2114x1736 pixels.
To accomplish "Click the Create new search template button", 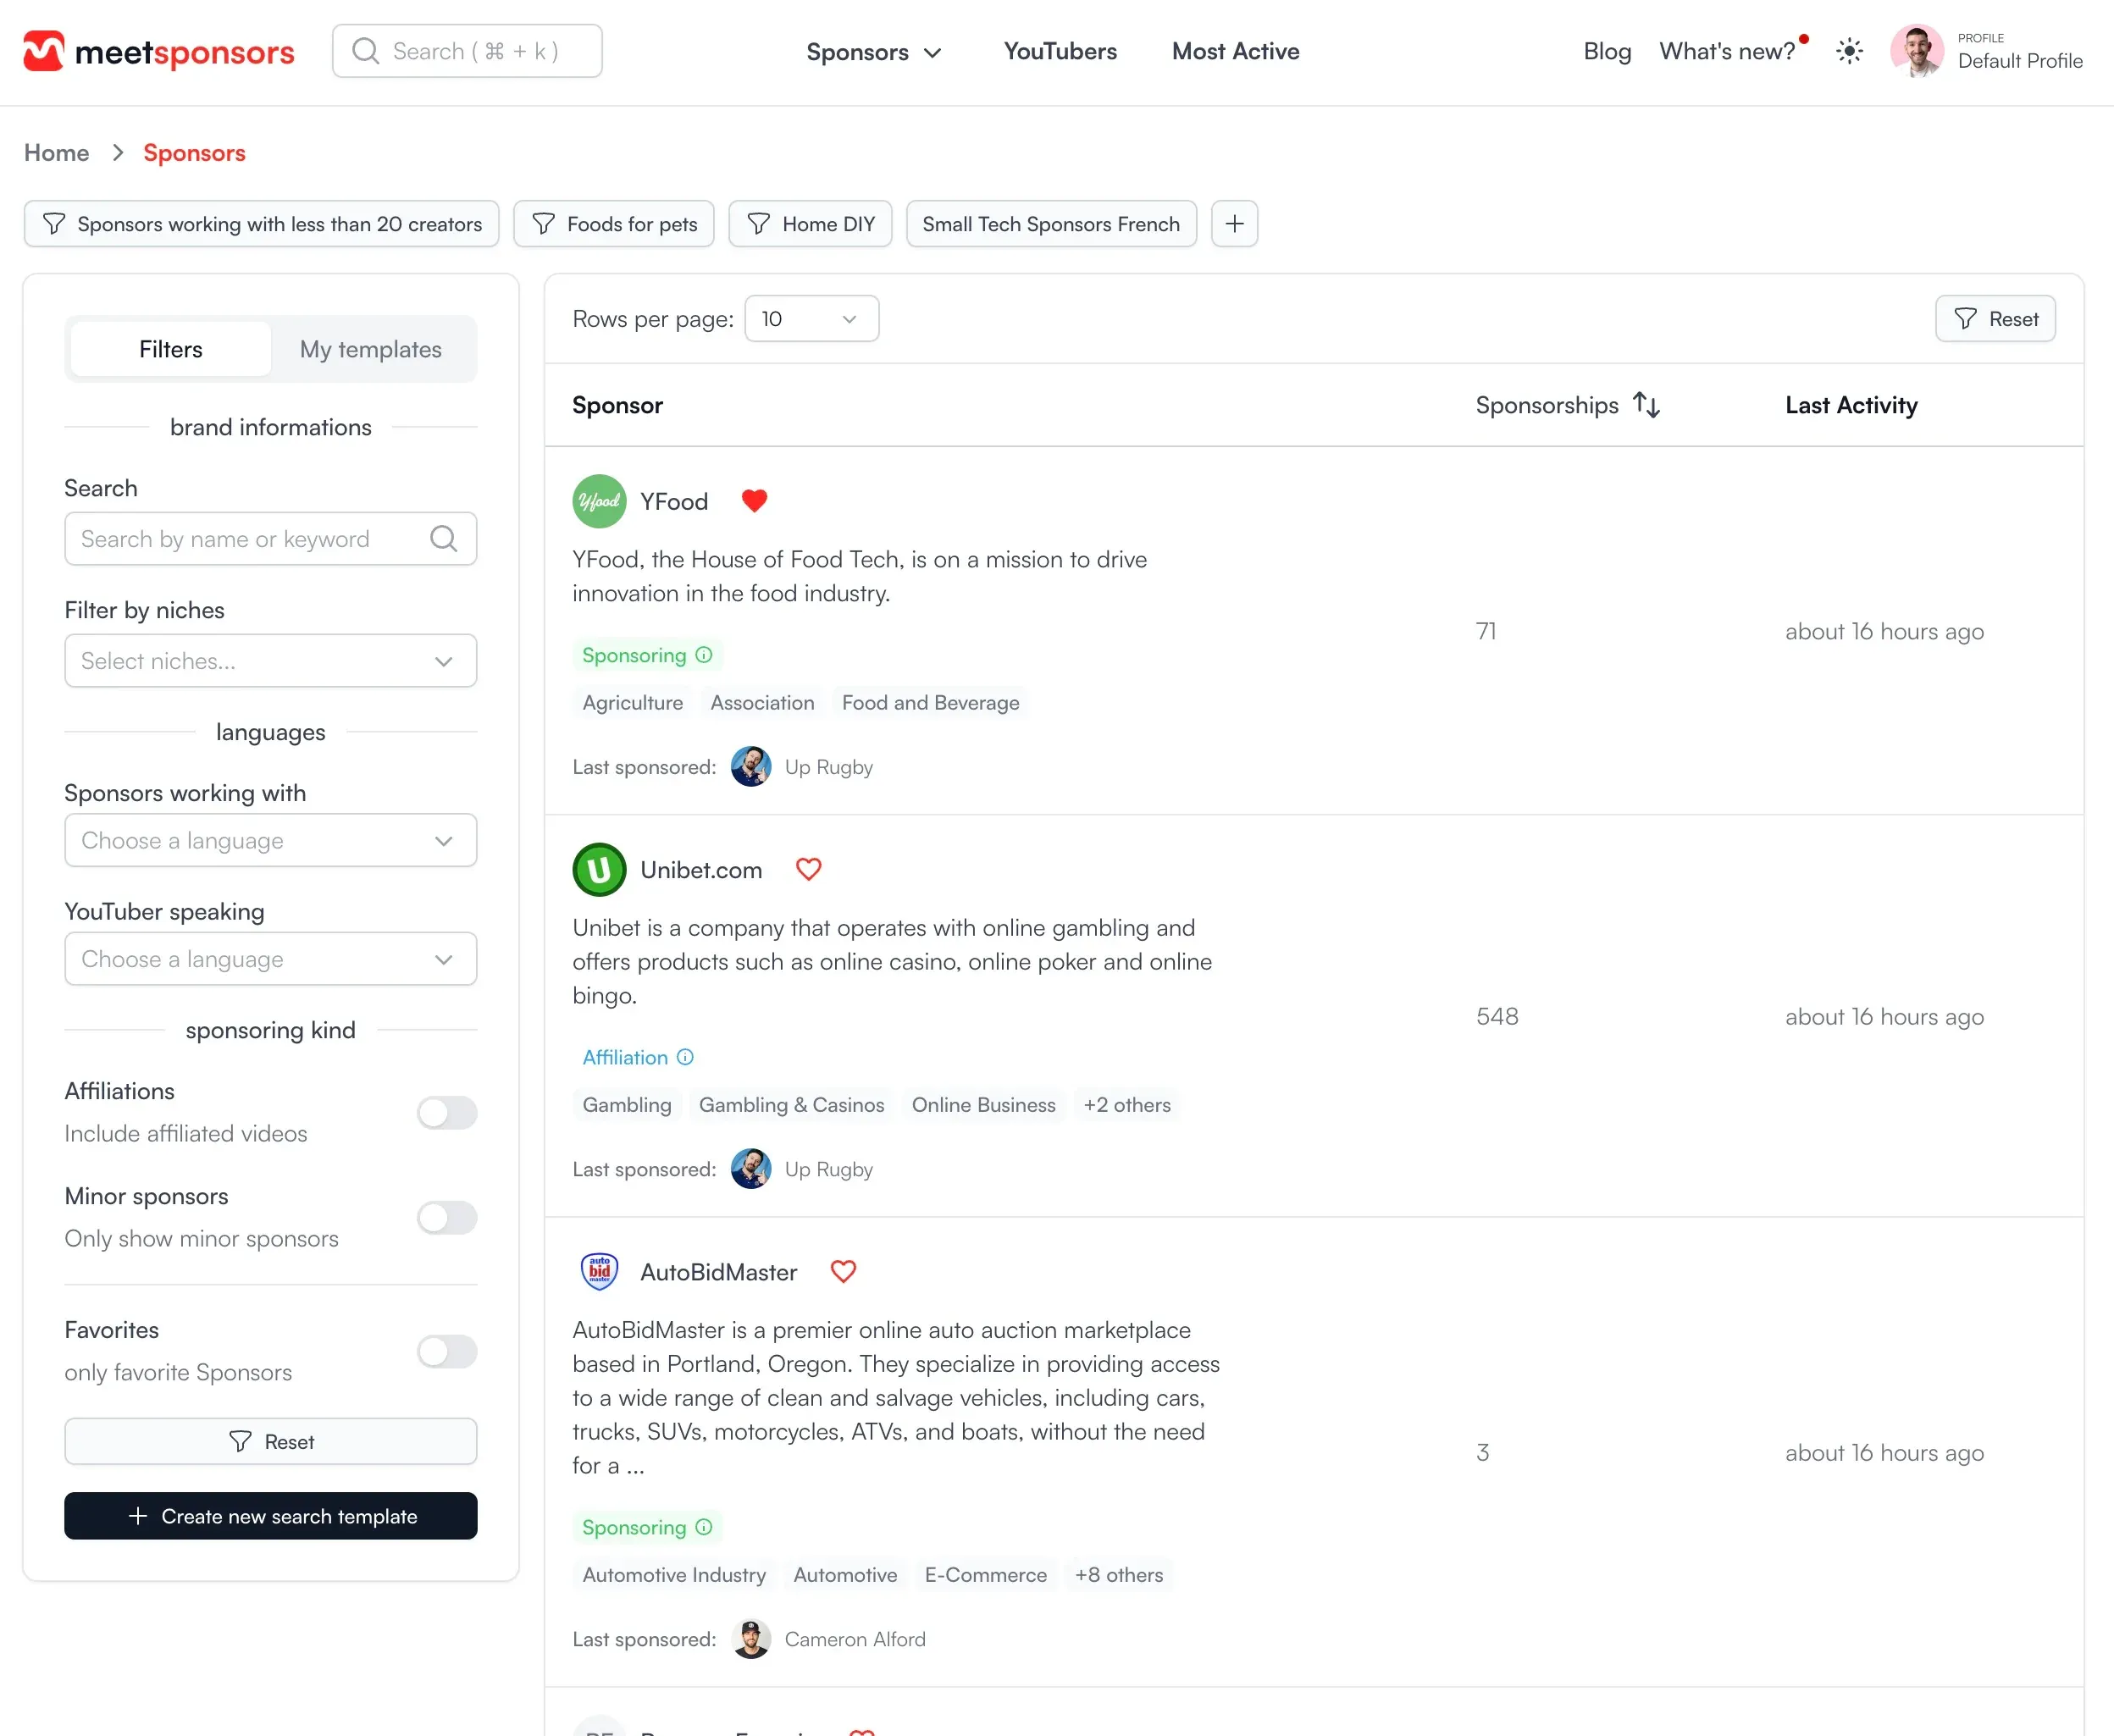I will (270, 1516).
